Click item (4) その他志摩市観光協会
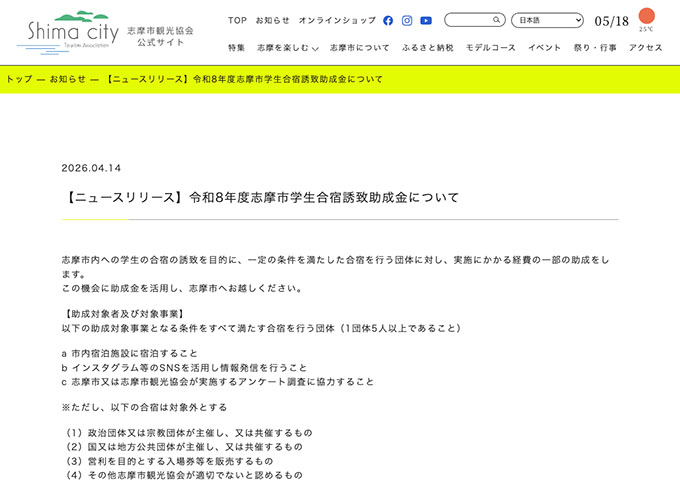 click(183, 475)
